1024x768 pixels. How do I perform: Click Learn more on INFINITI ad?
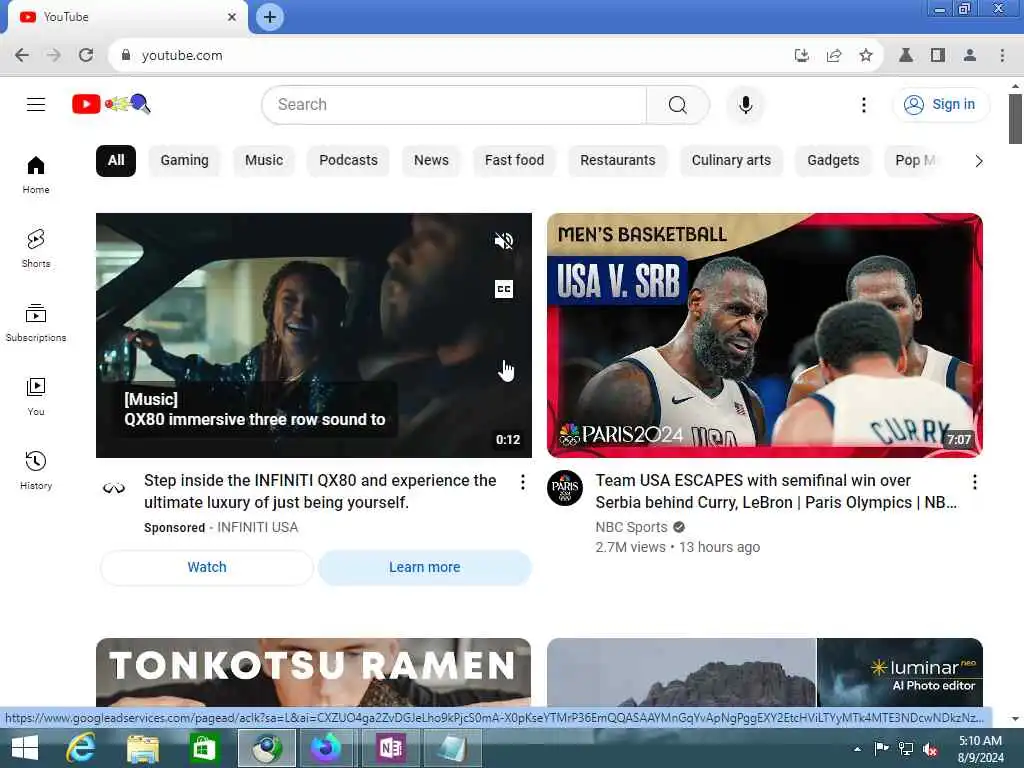[x=424, y=567]
